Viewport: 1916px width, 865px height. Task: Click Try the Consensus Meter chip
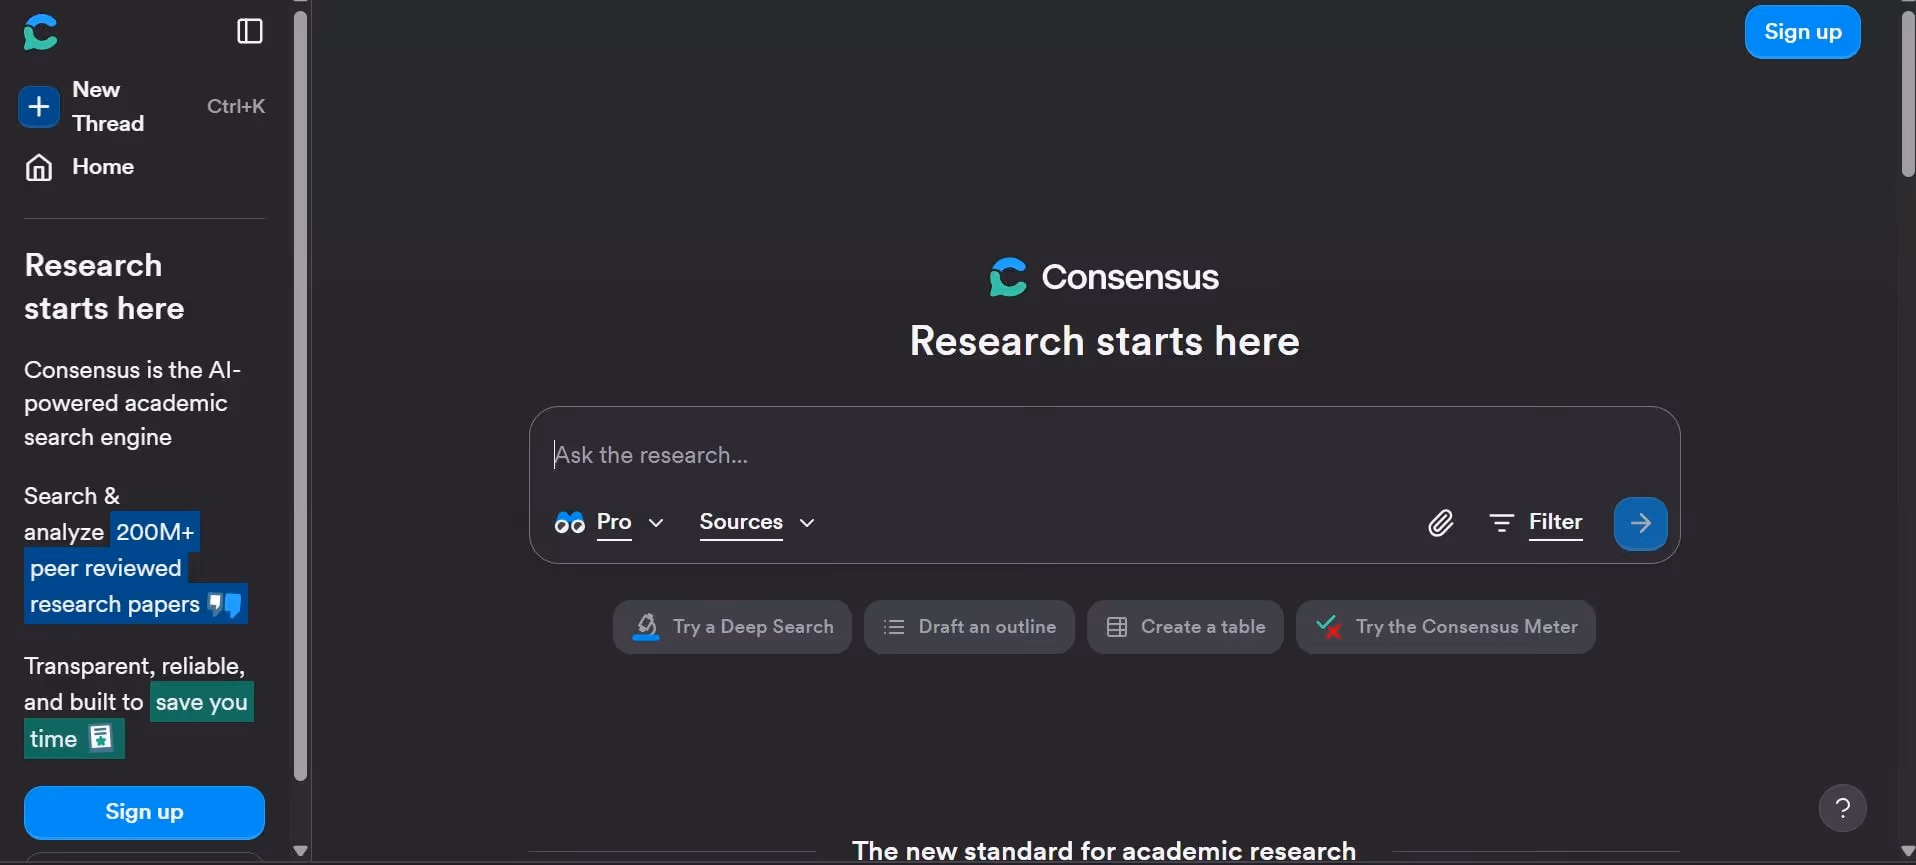point(1445,627)
